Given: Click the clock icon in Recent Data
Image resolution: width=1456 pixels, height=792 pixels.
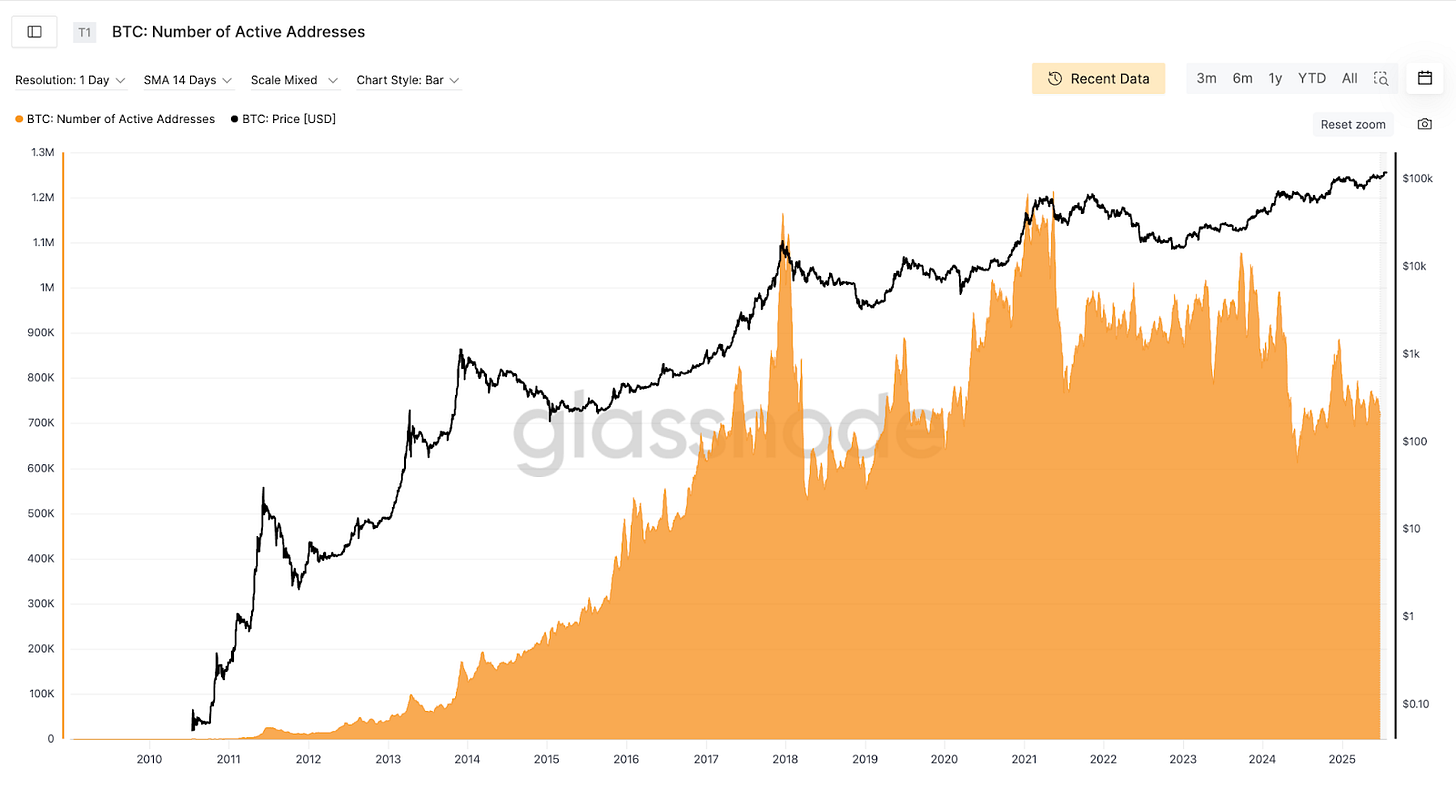Looking at the screenshot, I should pyautogui.click(x=1054, y=79).
